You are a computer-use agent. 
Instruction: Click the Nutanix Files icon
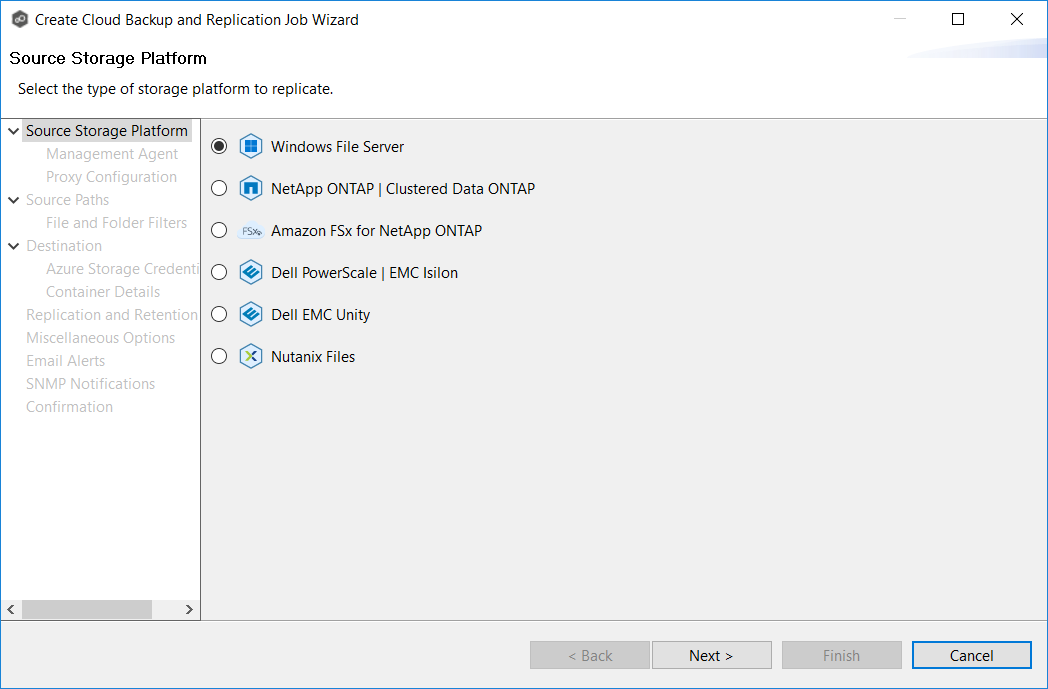tap(251, 357)
